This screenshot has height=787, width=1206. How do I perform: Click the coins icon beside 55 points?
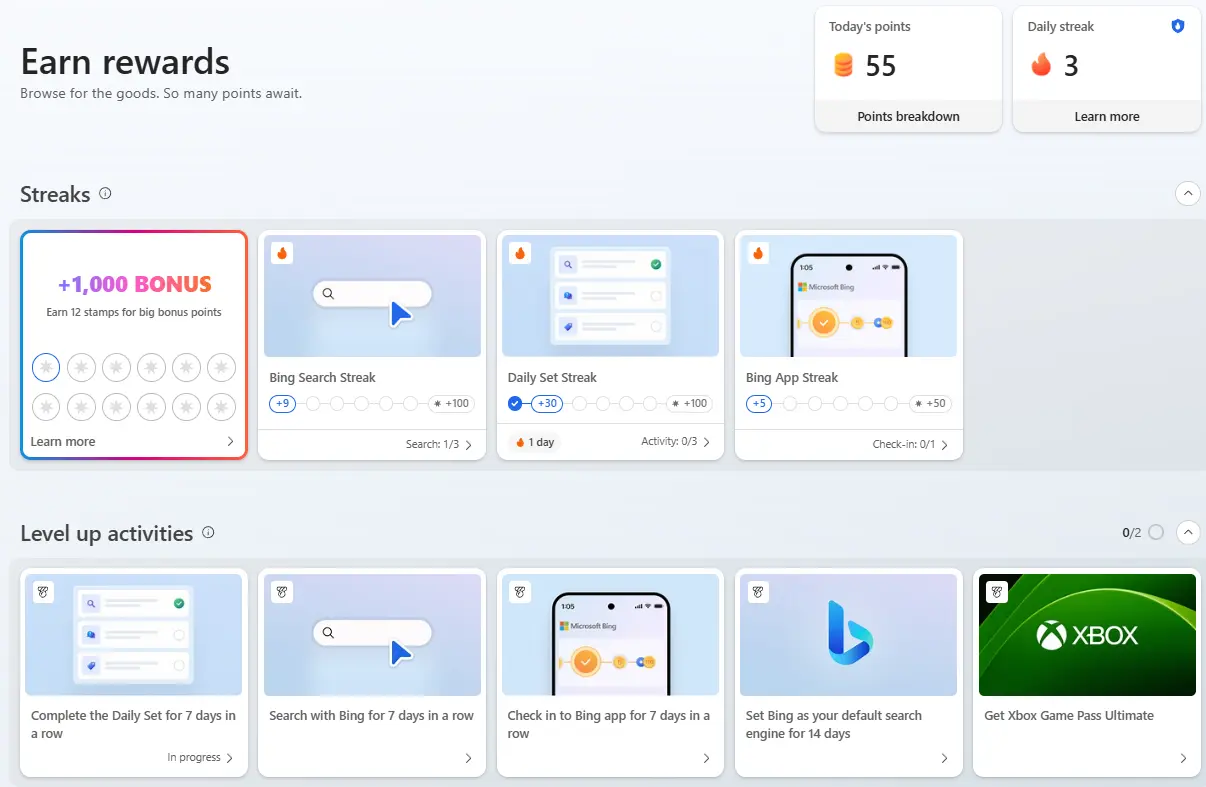[843, 66]
